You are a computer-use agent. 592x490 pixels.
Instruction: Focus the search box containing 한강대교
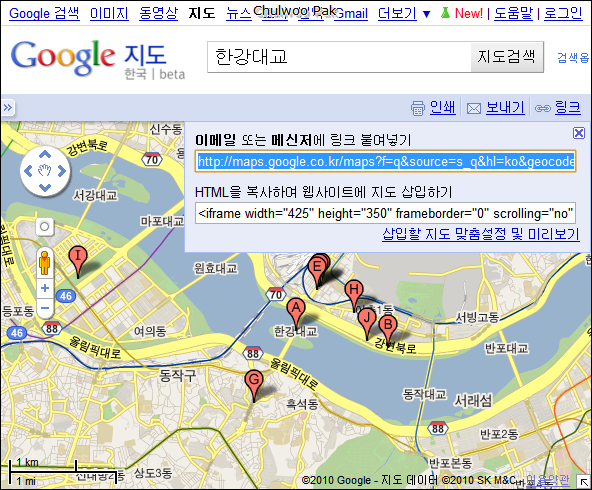339,57
